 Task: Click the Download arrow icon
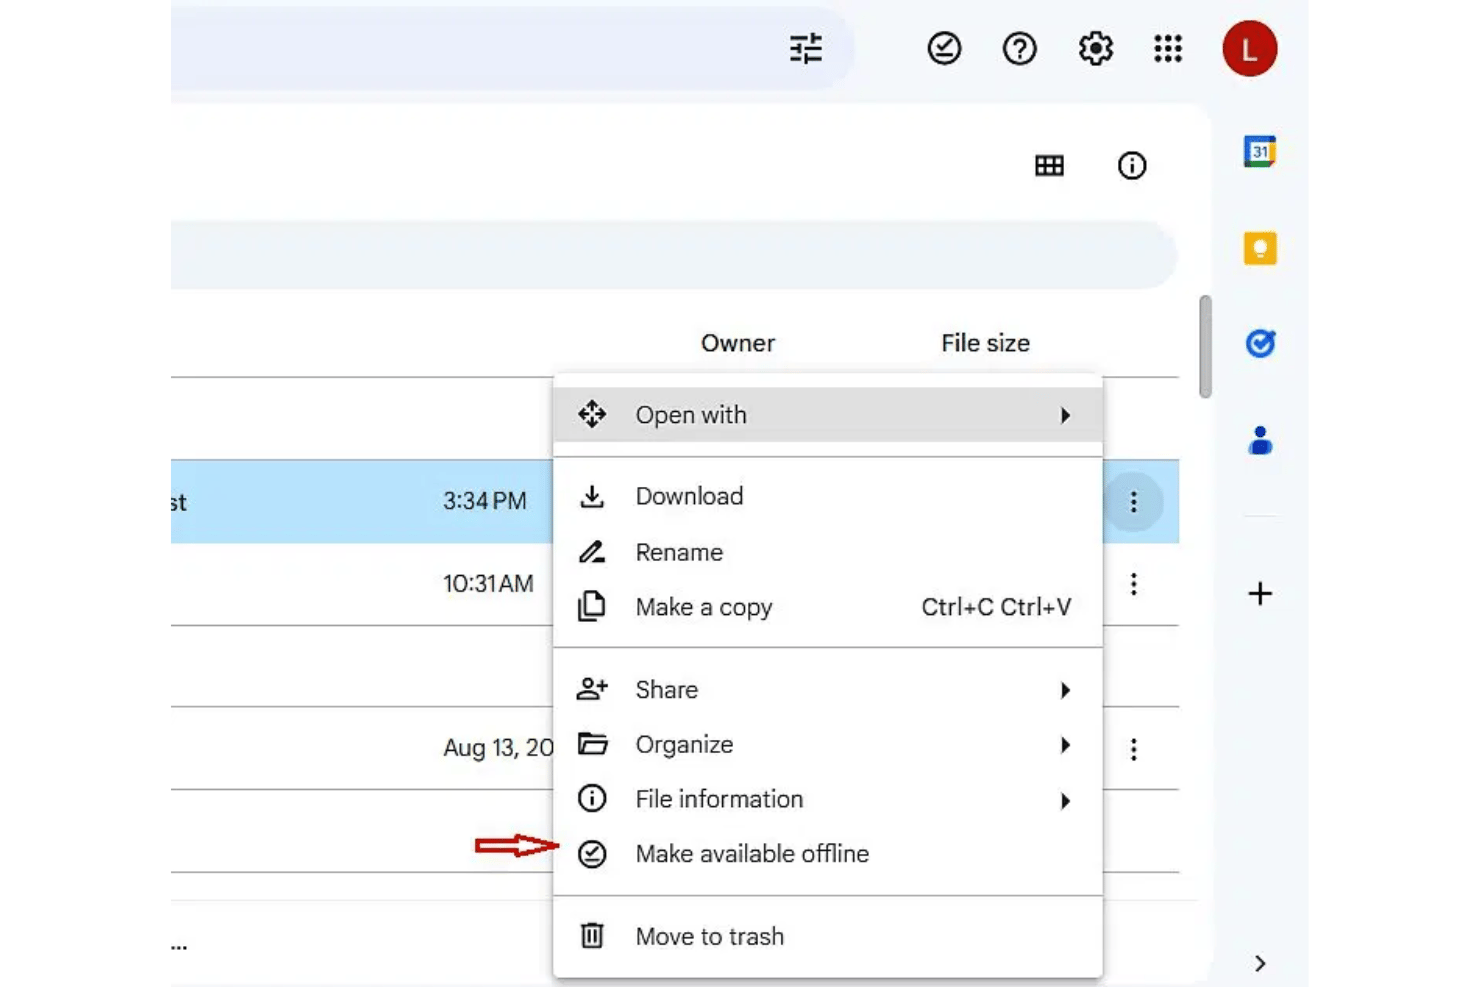point(592,496)
